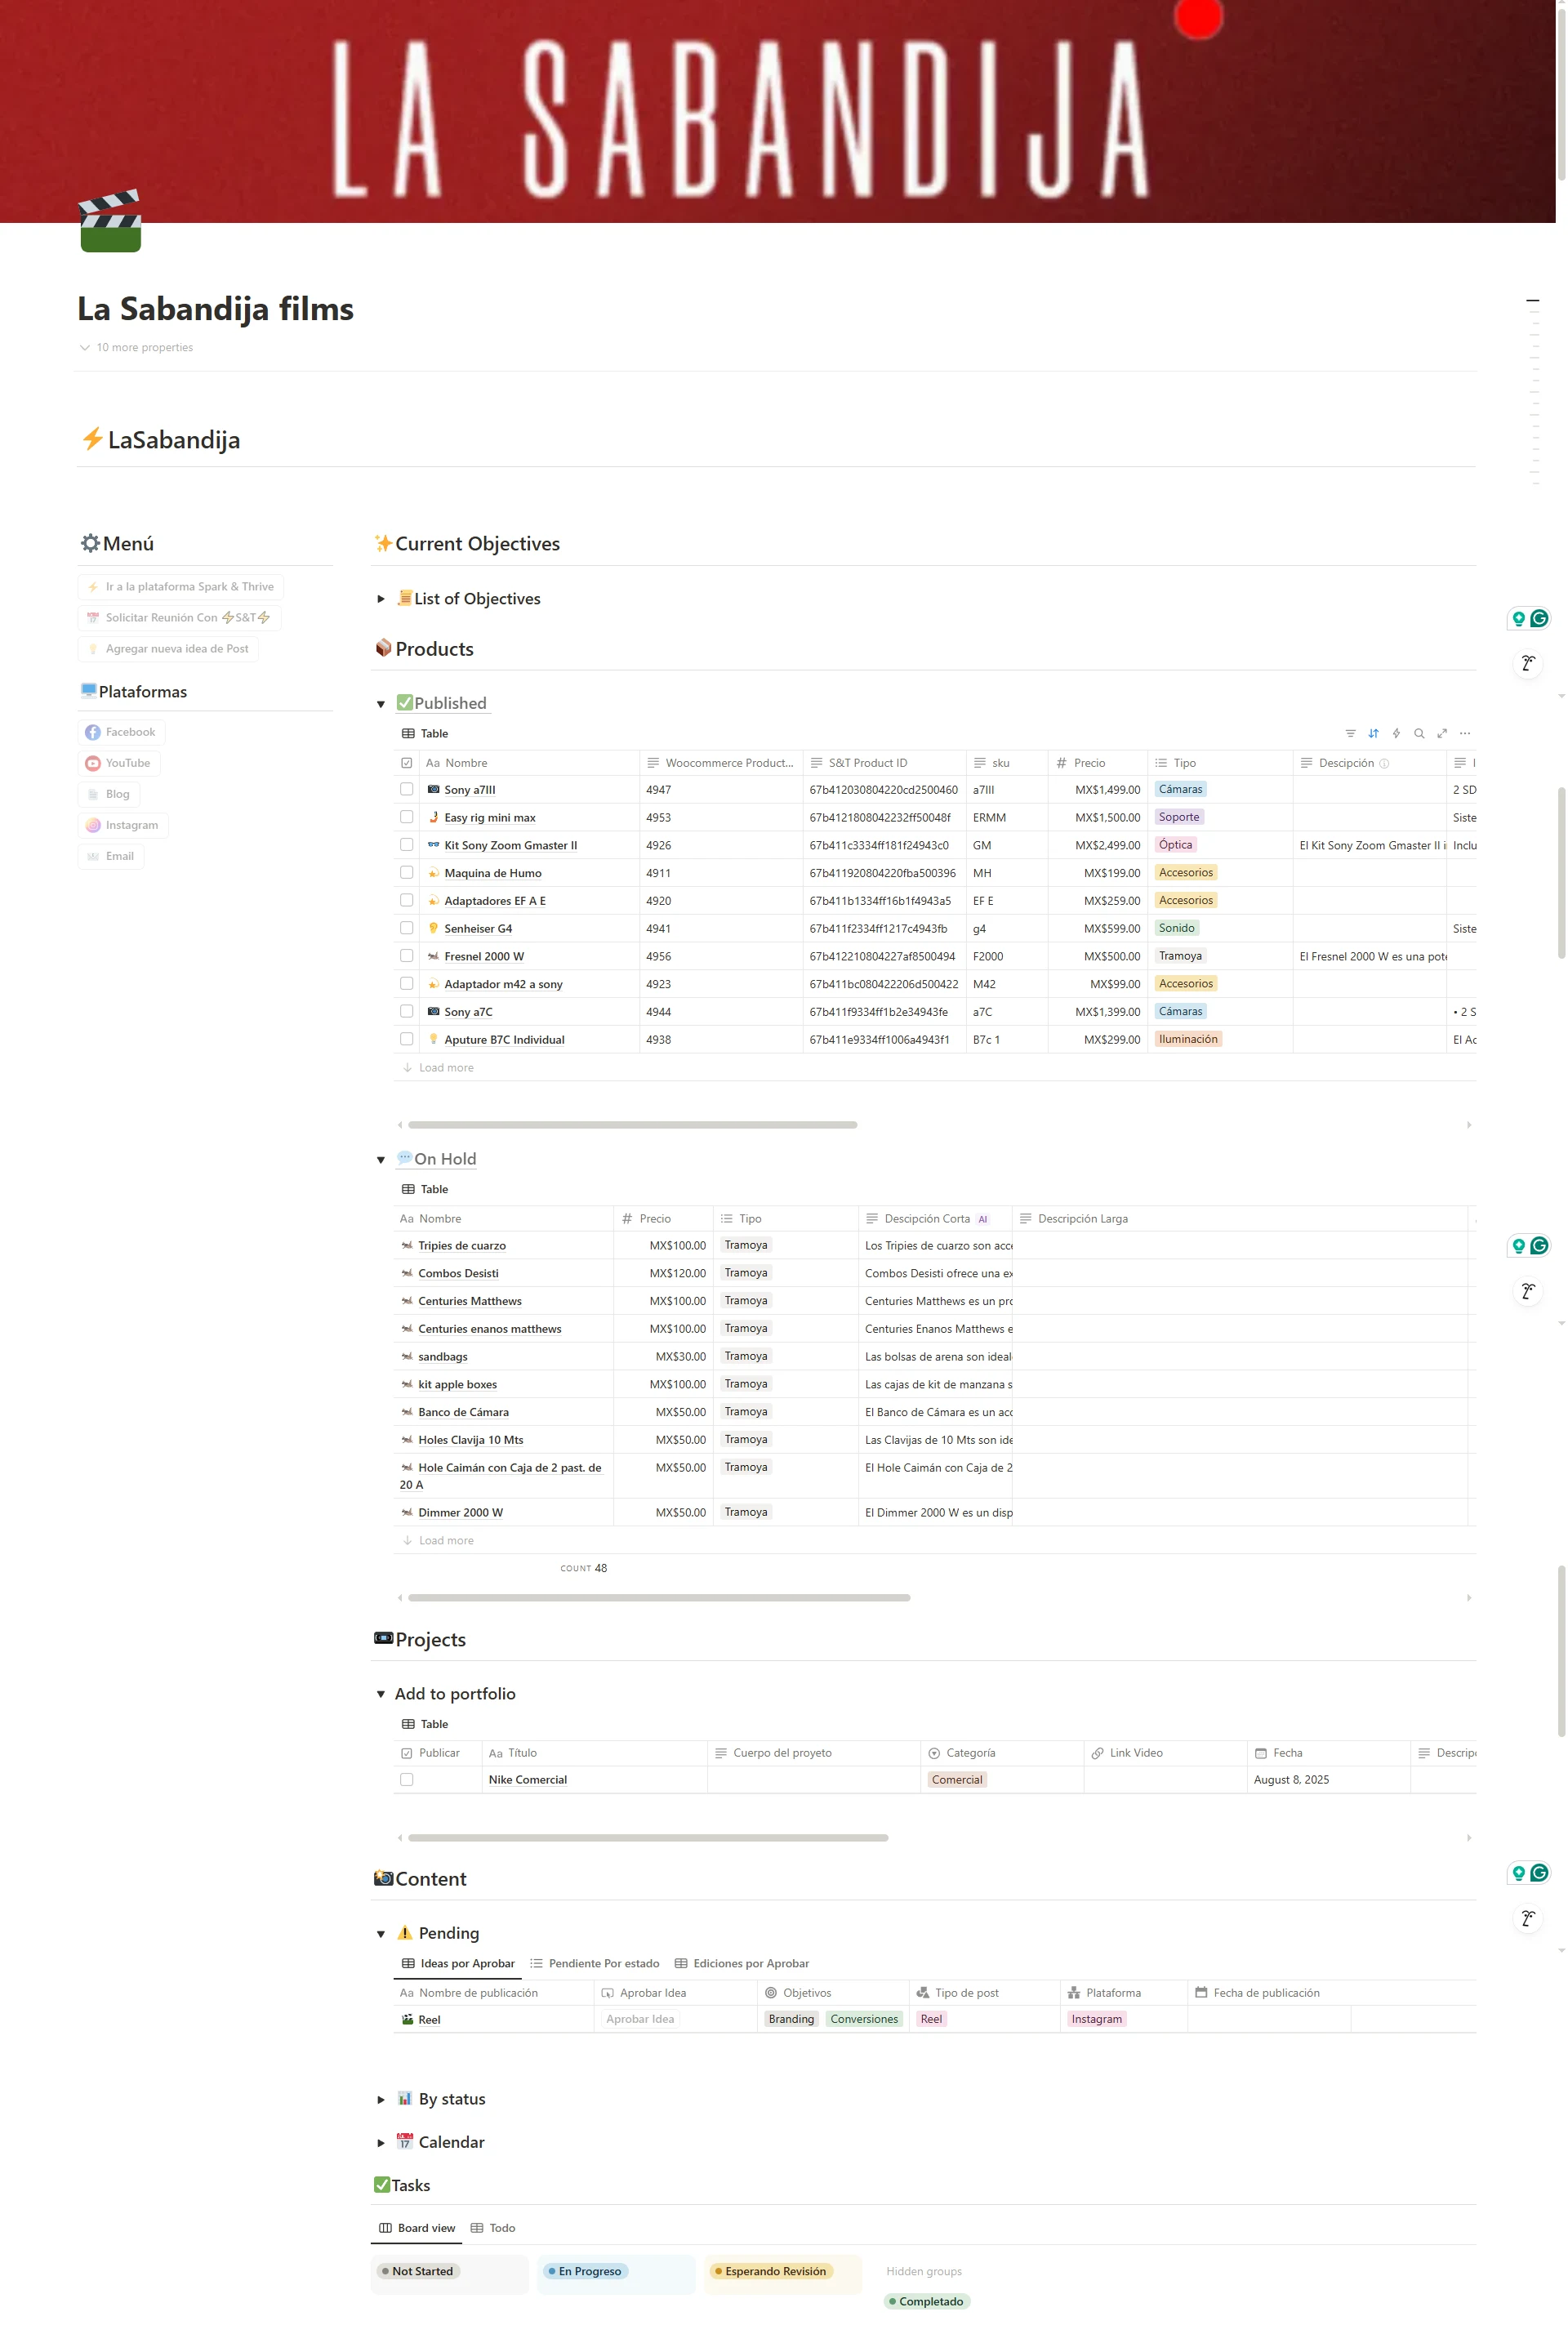
Task: Click the lightning automation icon in Published table
Action: (1396, 733)
